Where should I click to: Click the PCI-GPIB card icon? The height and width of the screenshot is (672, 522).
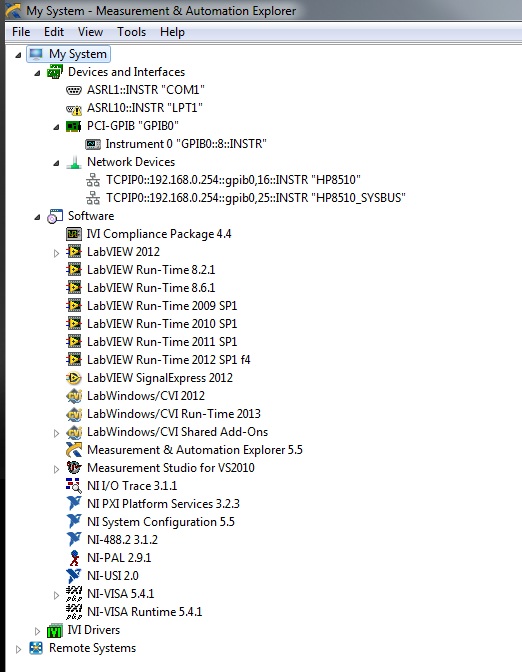(x=74, y=126)
